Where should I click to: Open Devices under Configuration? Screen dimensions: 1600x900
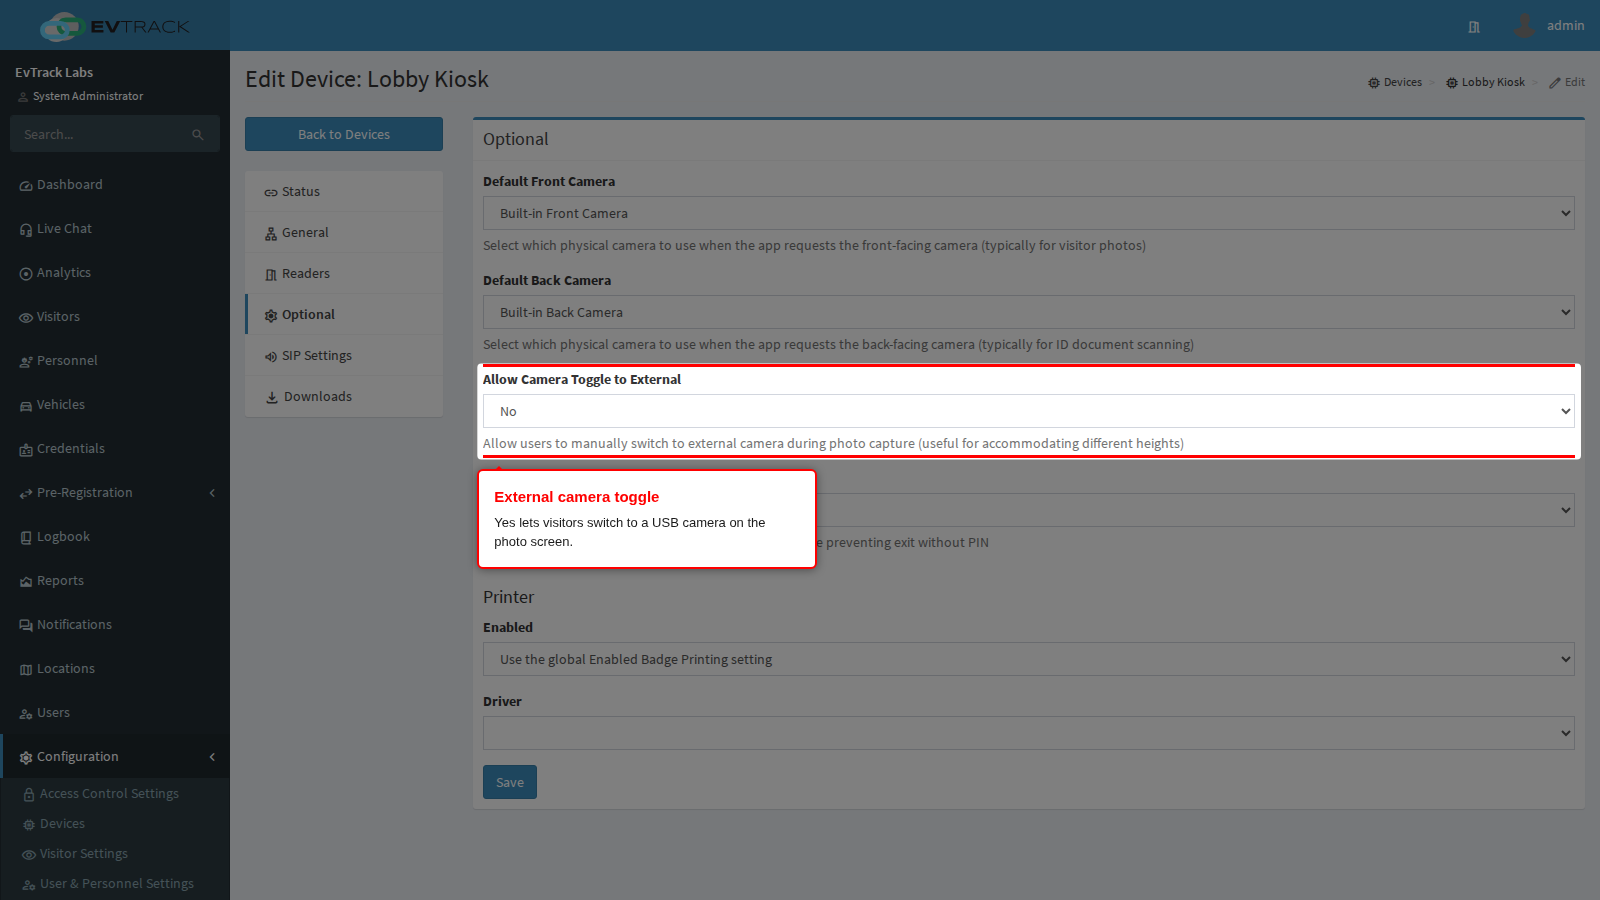coord(115,824)
